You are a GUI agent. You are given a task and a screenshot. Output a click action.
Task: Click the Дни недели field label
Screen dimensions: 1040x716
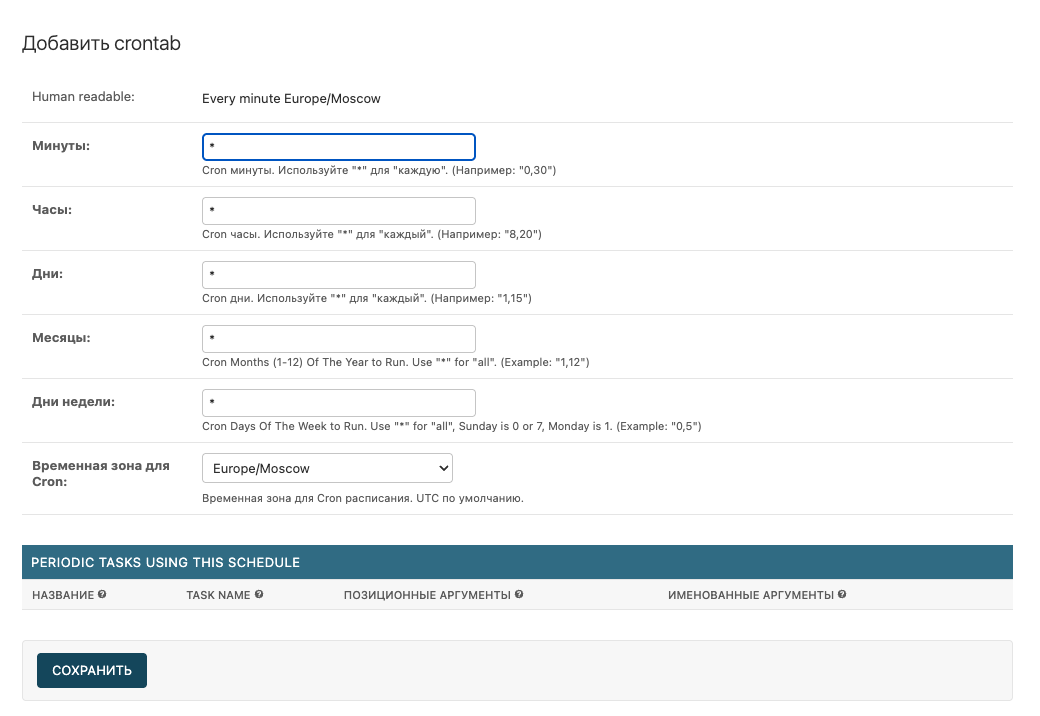point(73,402)
